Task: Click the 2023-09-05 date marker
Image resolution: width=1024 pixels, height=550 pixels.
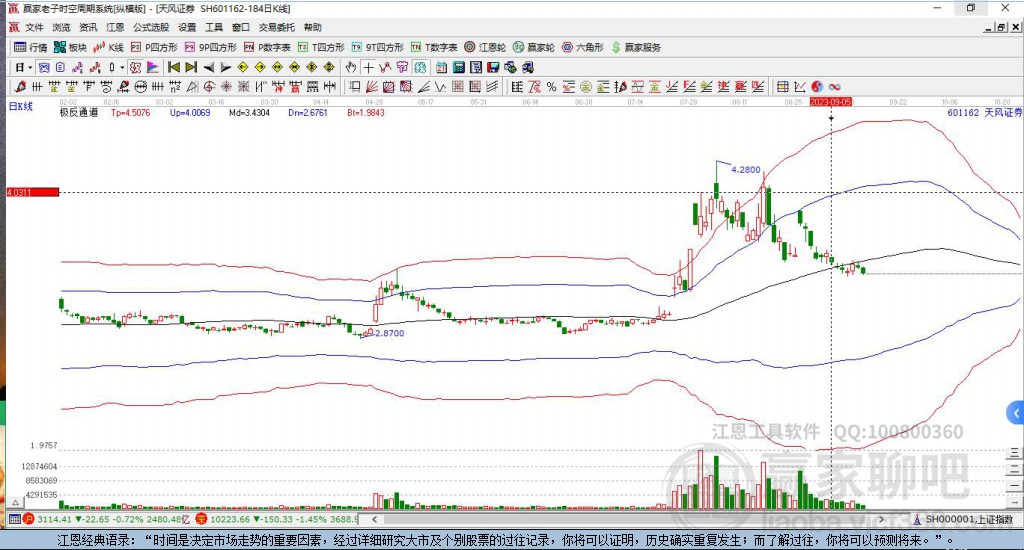Action: [x=831, y=102]
